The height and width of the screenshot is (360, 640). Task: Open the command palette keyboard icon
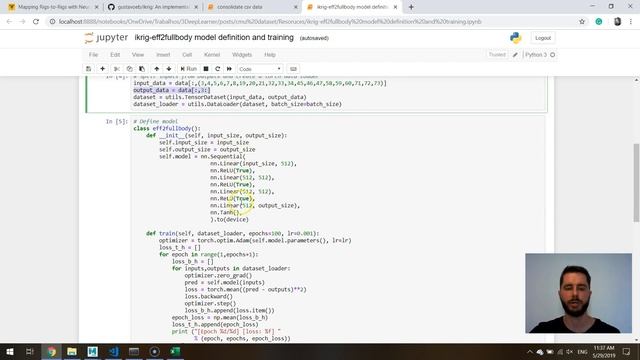293,69
